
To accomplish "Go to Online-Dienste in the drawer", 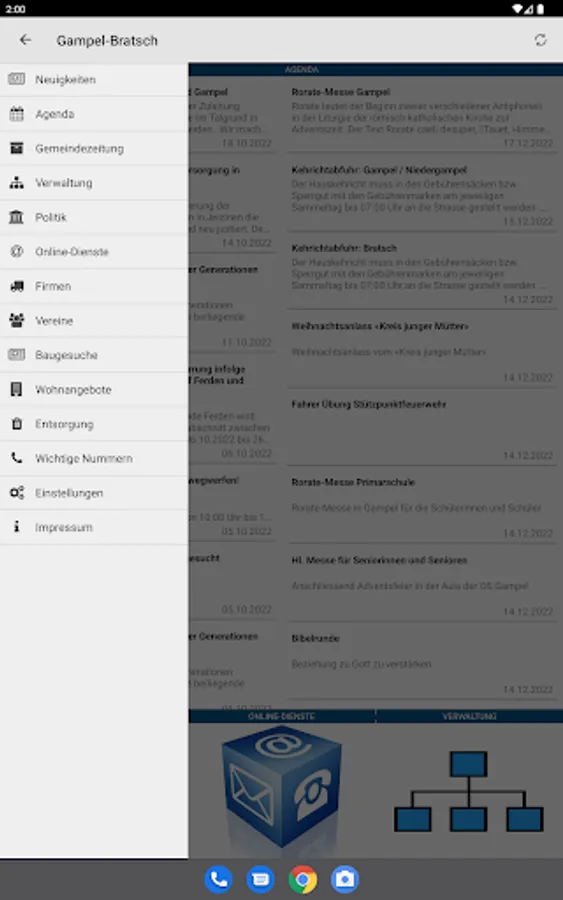I will 94,252.
